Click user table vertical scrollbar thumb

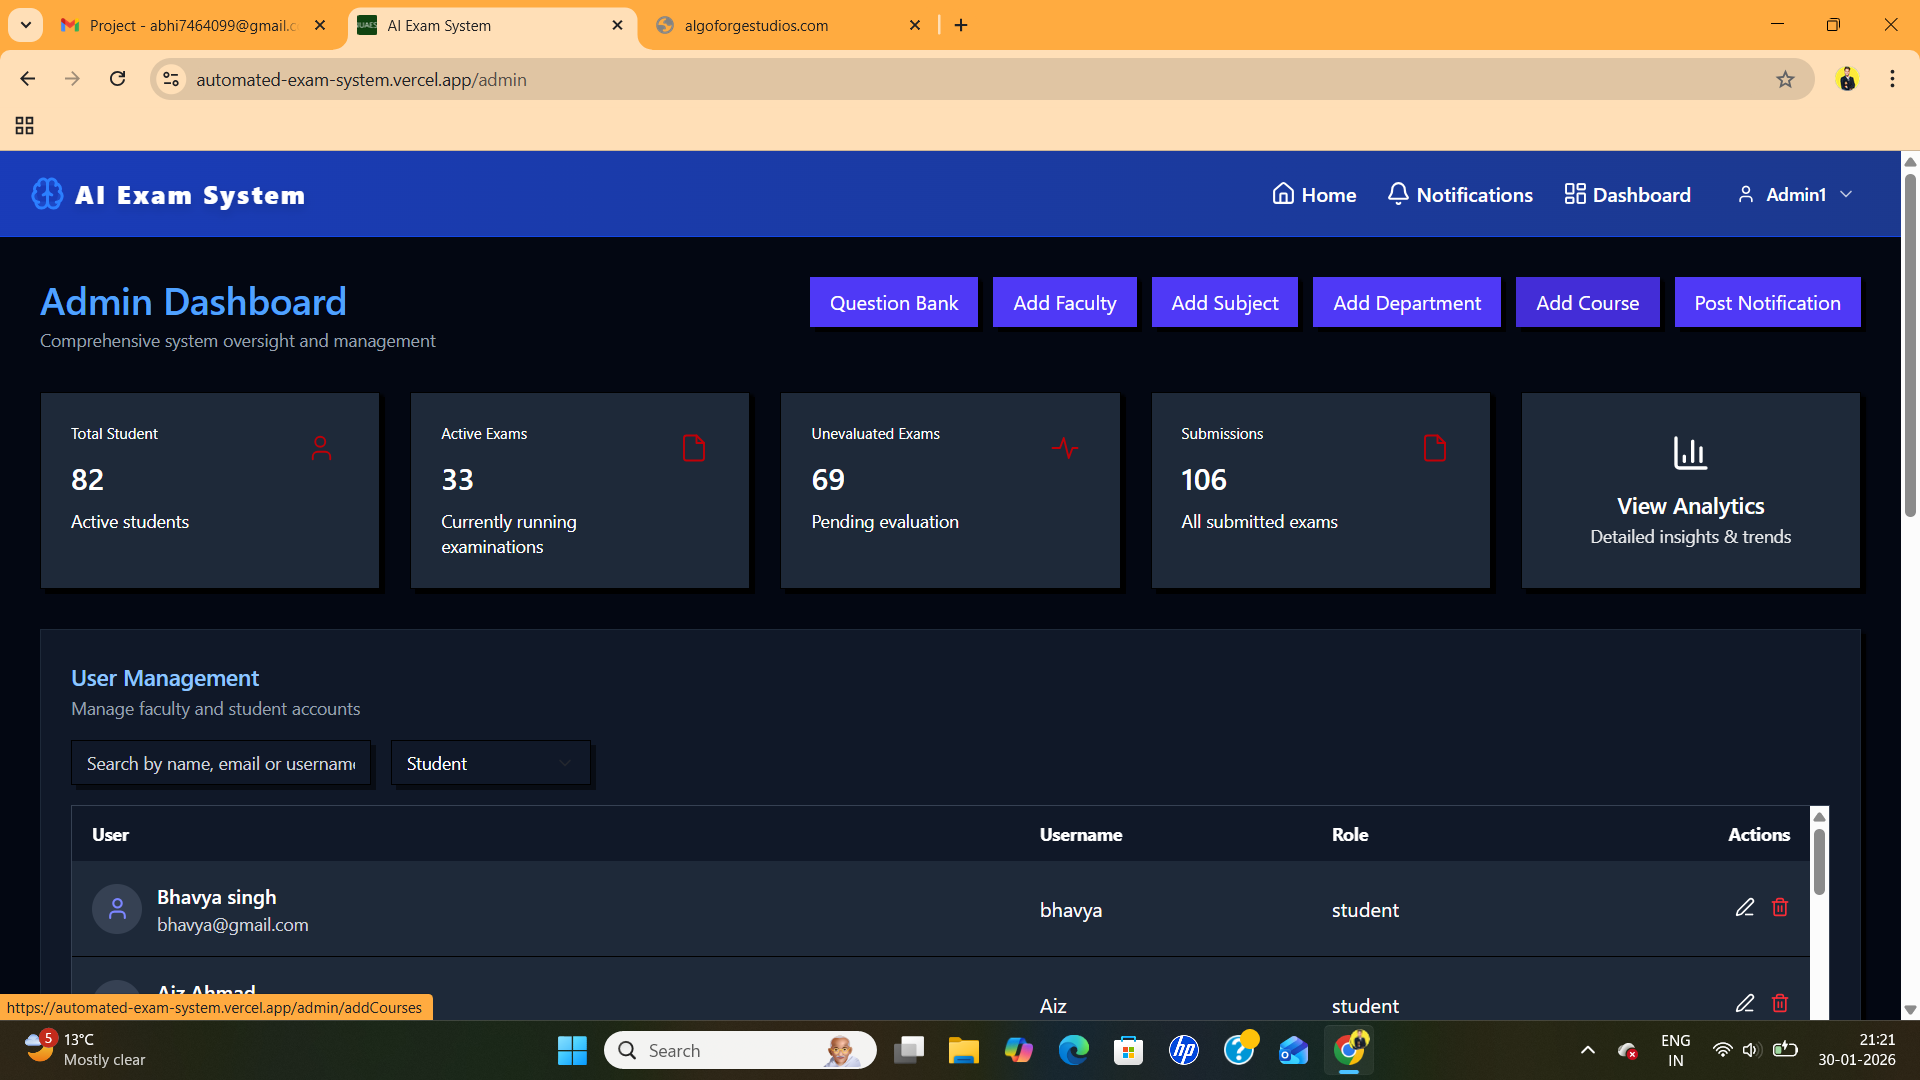[1819, 860]
